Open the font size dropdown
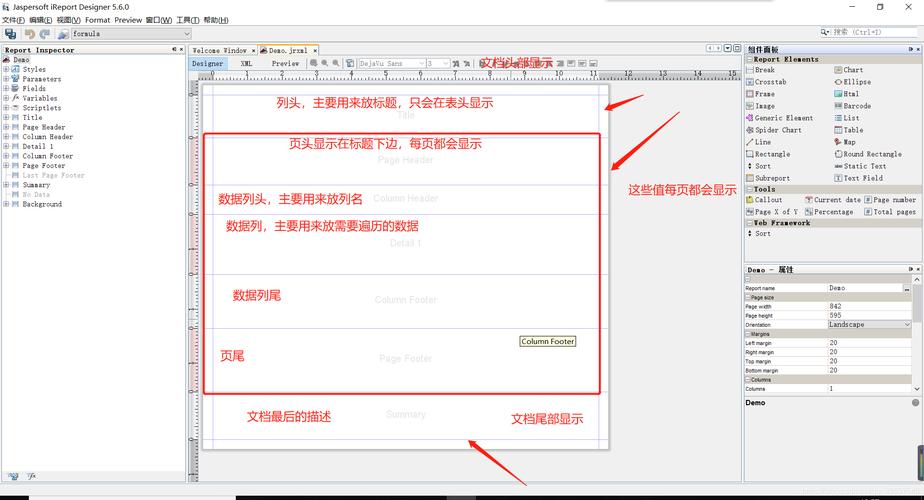This screenshot has width=924, height=500. pyautogui.click(x=438, y=63)
